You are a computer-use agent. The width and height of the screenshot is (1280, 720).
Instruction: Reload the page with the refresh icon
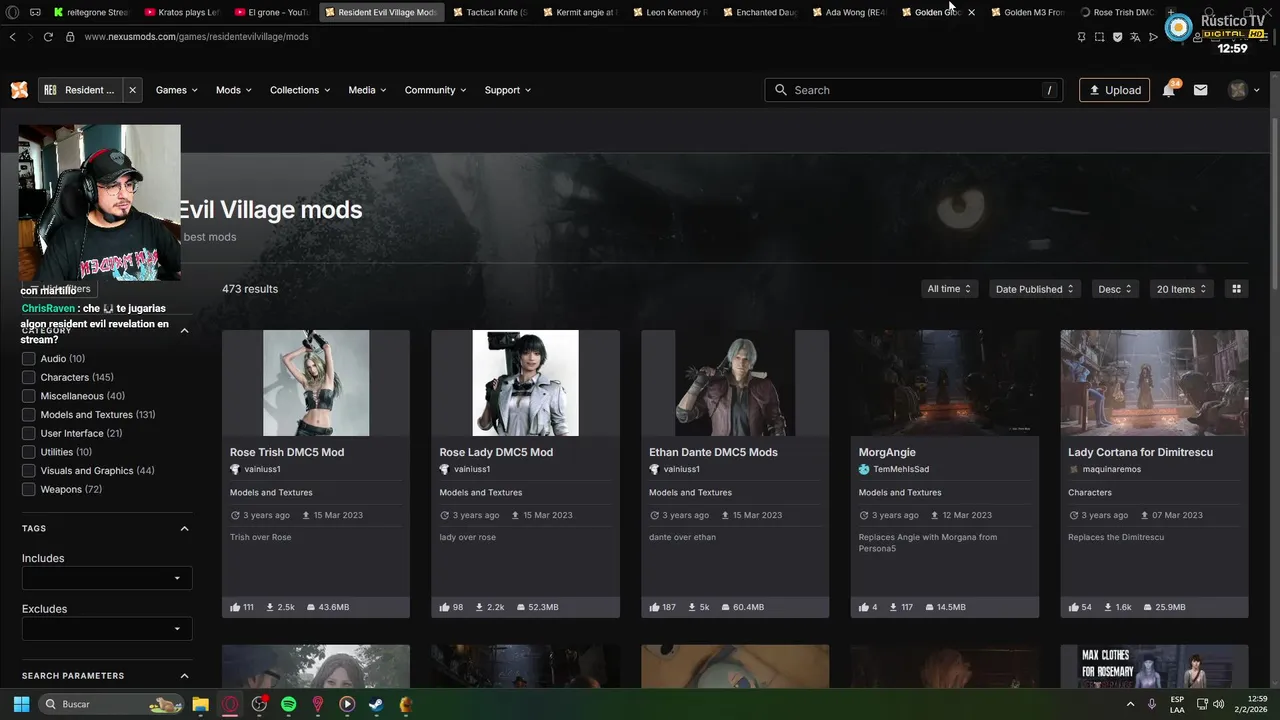[x=48, y=37]
